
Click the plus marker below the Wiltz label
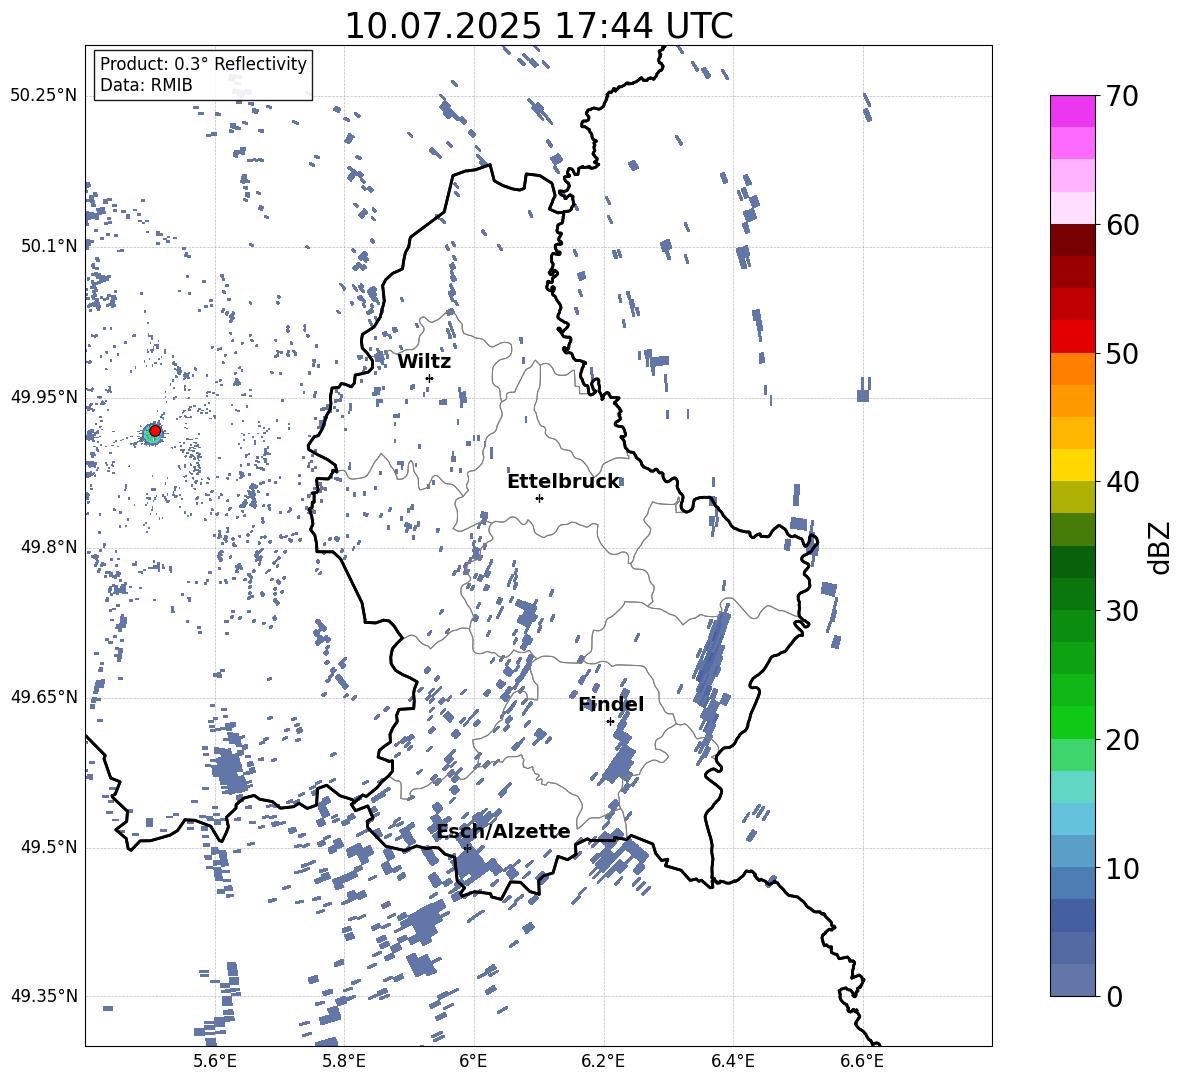pos(430,378)
